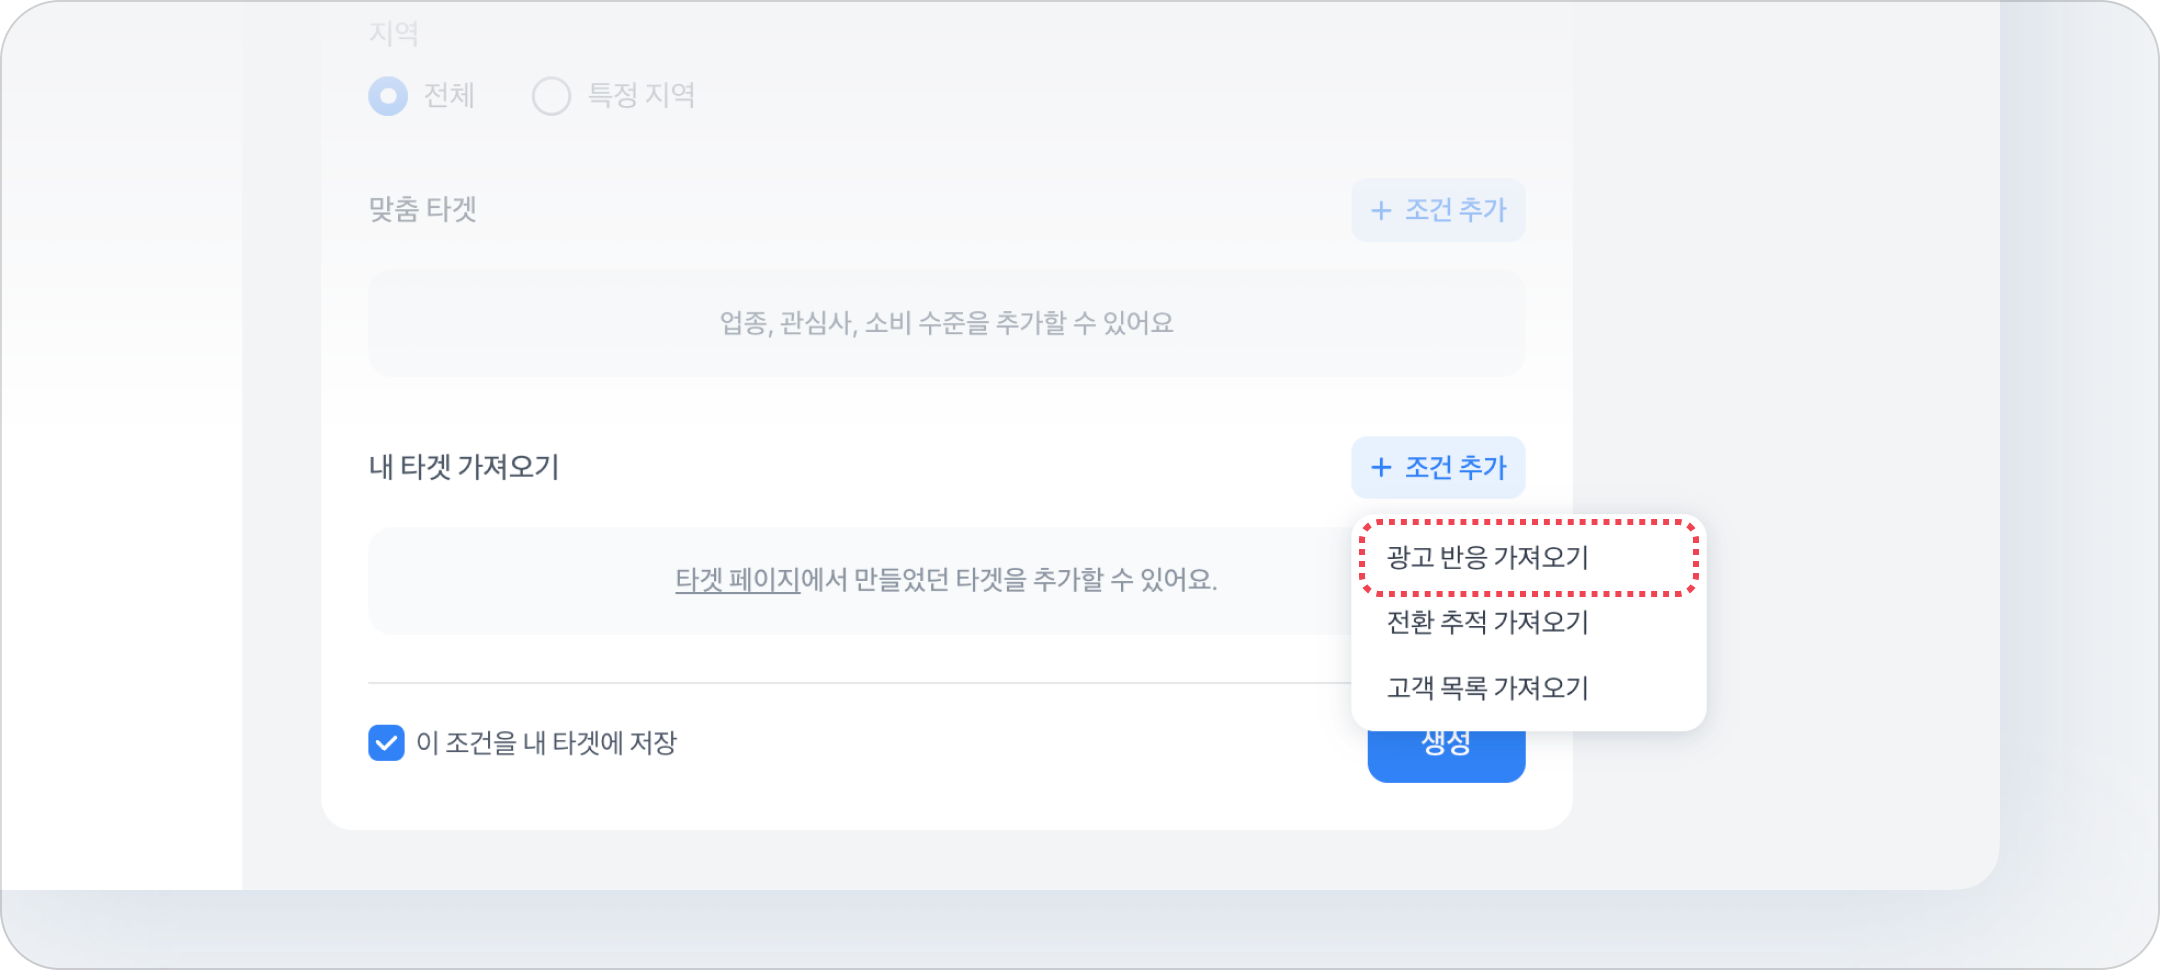
Task: Click the 맞춤 타겟 section heading
Action: [422, 210]
